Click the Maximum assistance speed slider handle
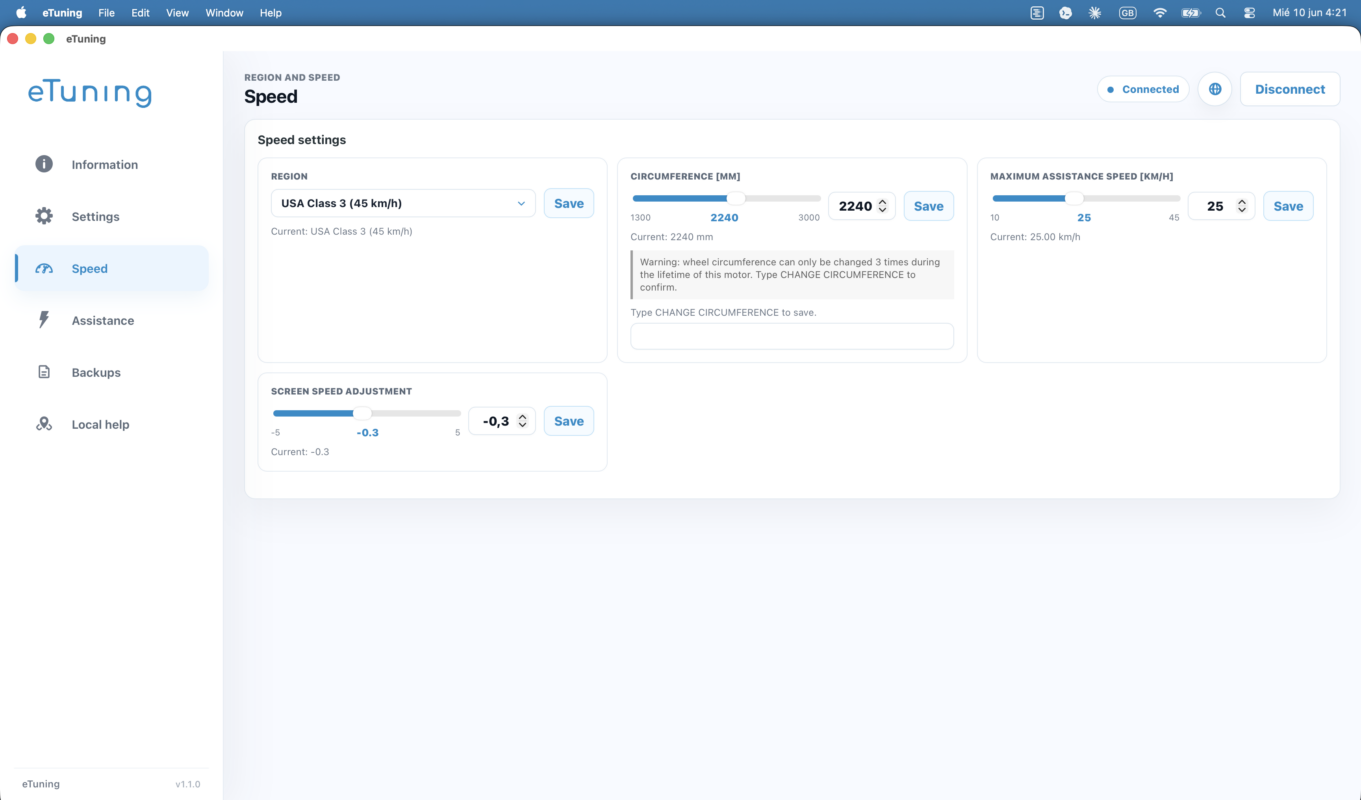Viewport: 1361px width, 800px height. click(x=1074, y=198)
